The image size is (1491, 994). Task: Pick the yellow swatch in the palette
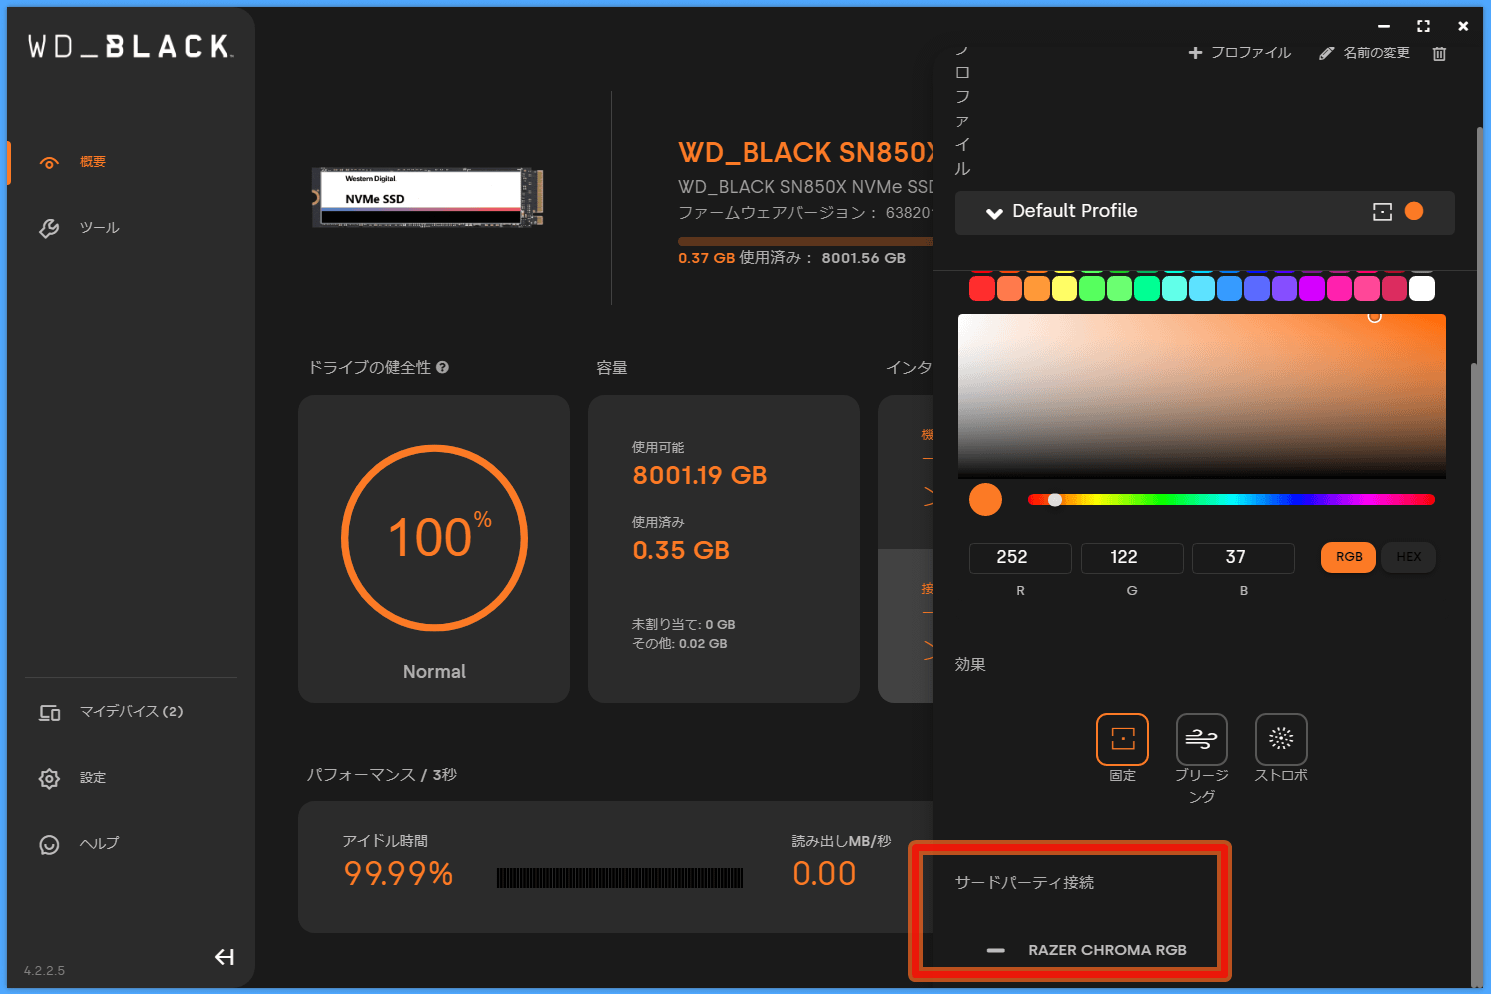pos(1064,289)
